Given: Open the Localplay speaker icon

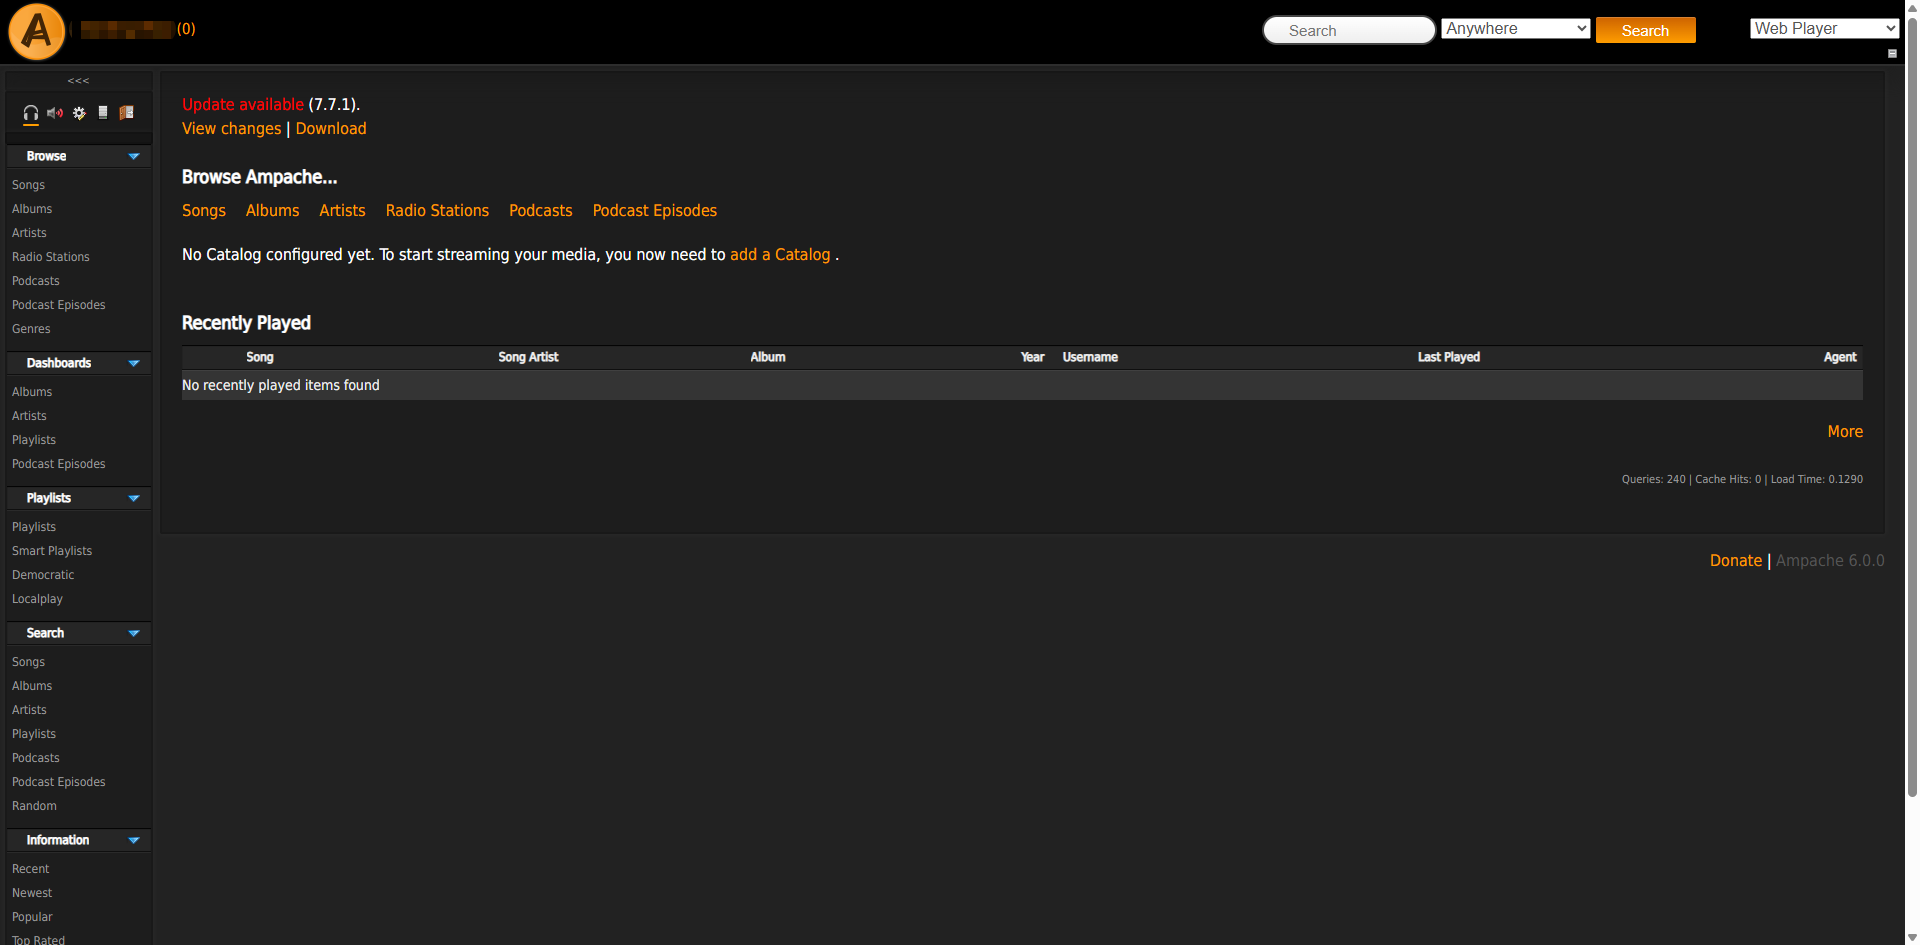Looking at the screenshot, I should pos(55,113).
